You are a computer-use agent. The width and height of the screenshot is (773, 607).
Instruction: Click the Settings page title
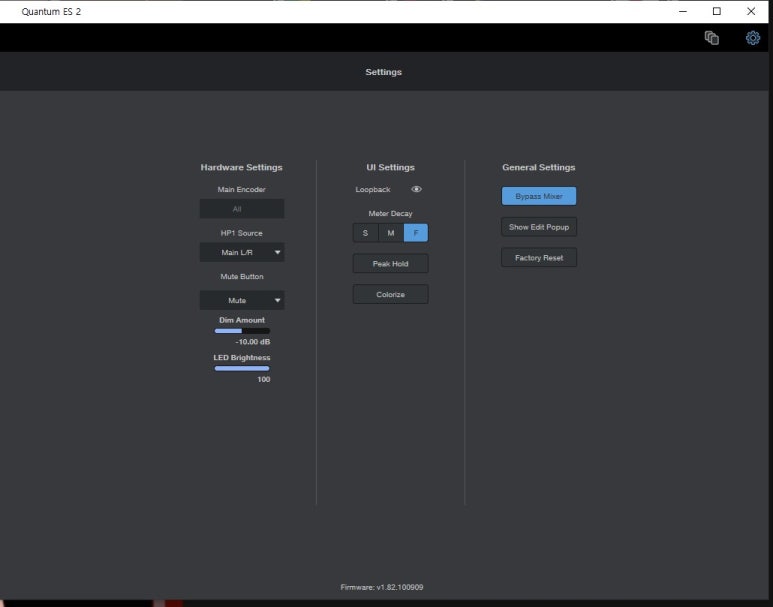click(x=384, y=72)
